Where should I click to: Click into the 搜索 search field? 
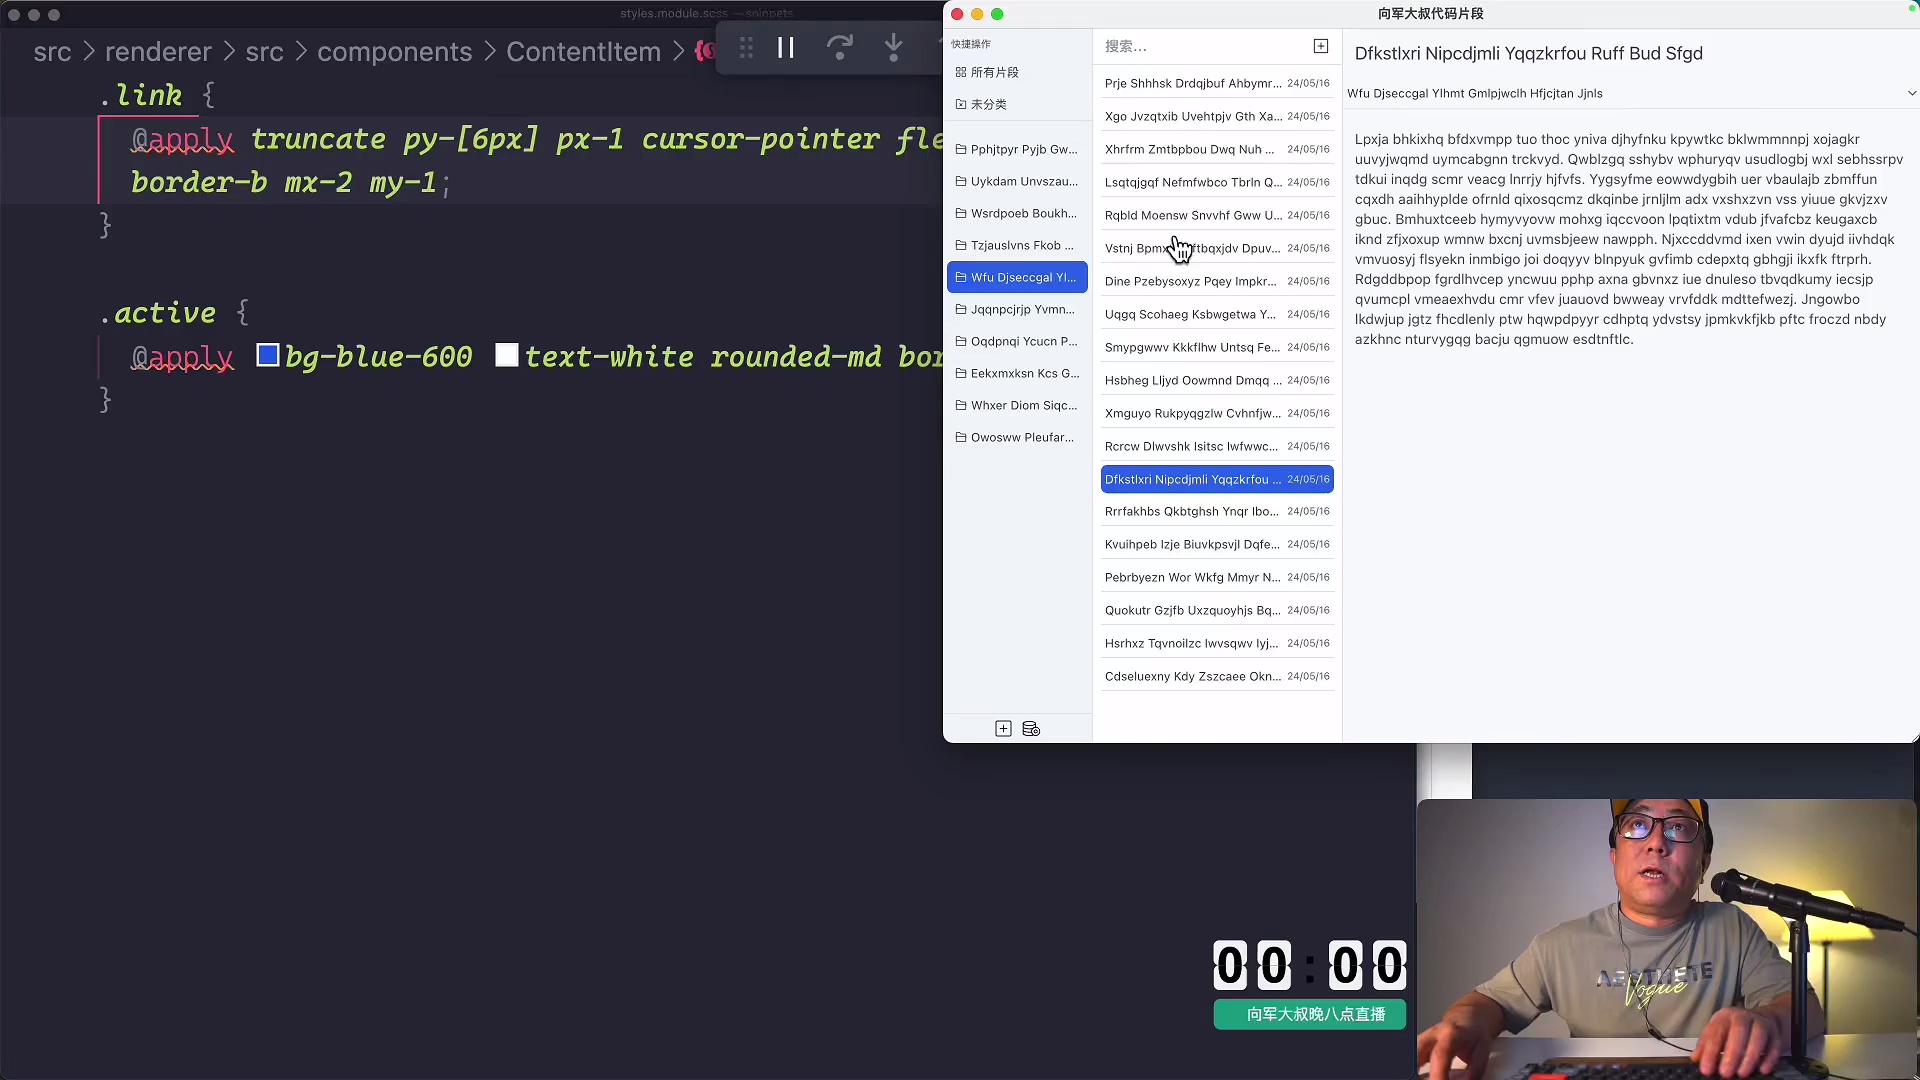1180,46
